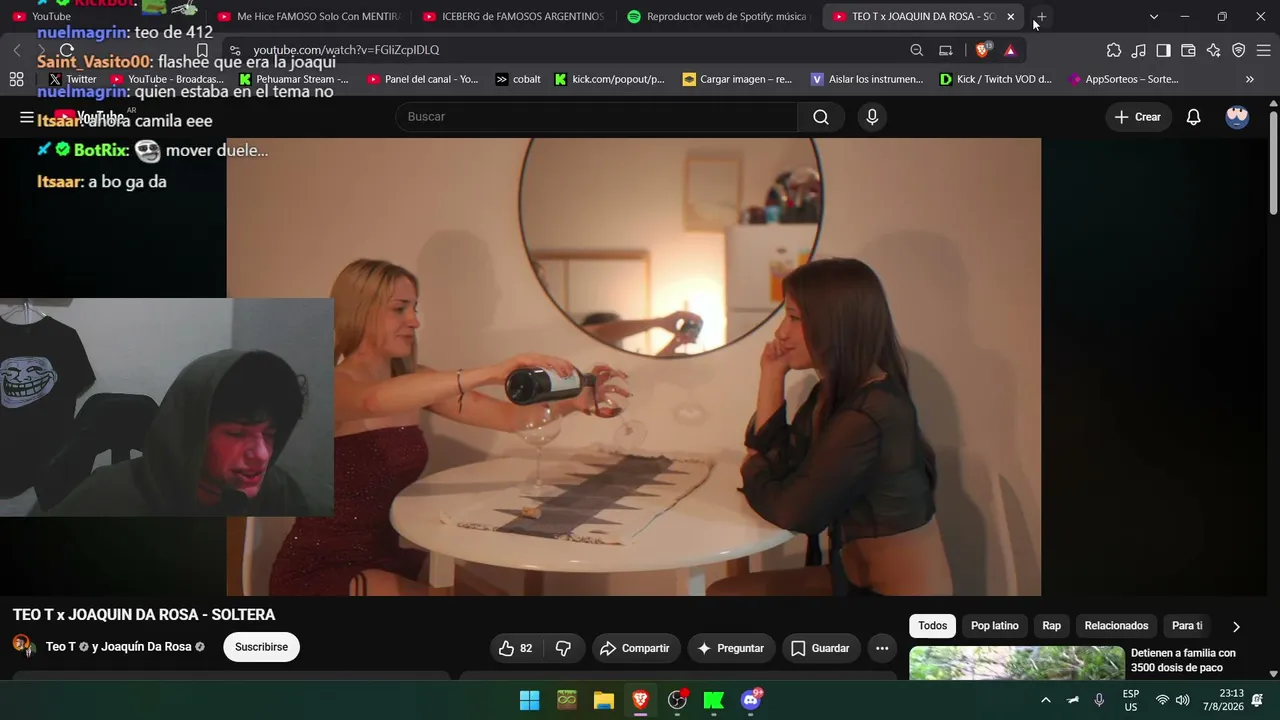Click the Crear create button
Viewport: 1280px width, 720px height.
[x=1137, y=117]
